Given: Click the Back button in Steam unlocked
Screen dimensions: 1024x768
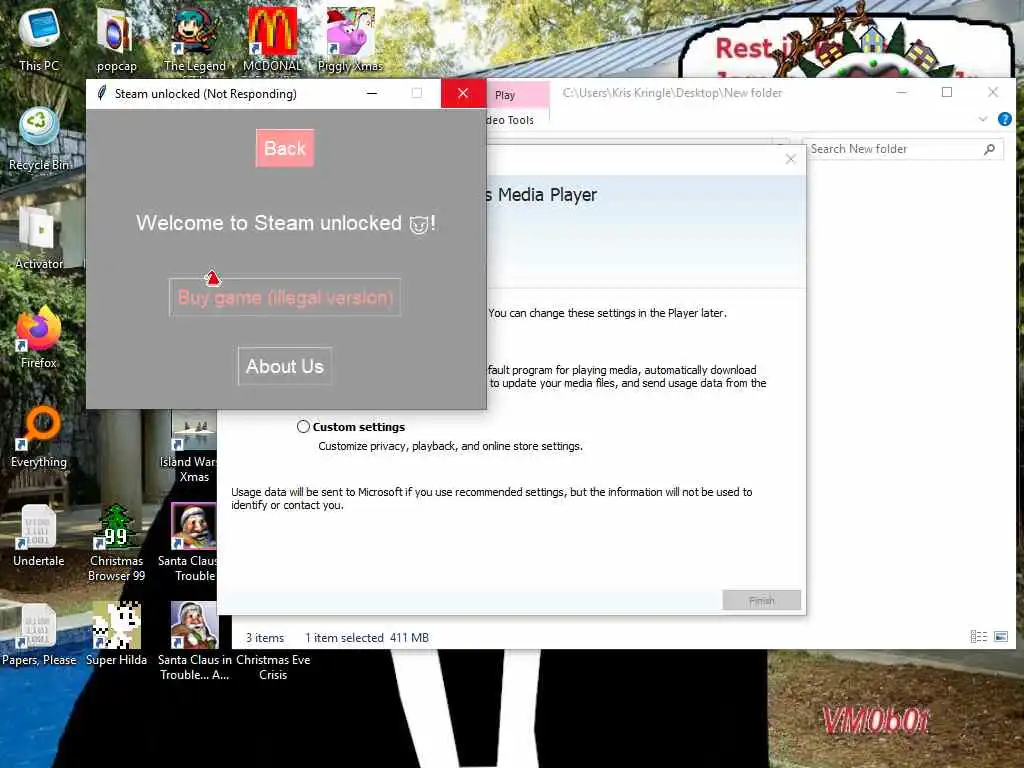Looking at the screenshot, I should (285, 148).
